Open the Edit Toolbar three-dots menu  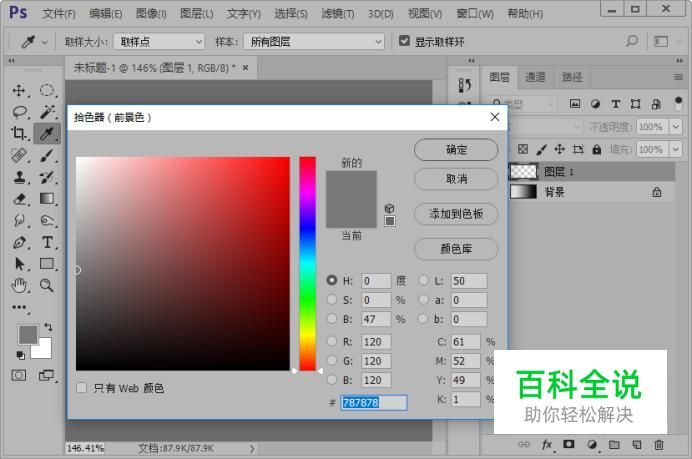coord(19,307)
